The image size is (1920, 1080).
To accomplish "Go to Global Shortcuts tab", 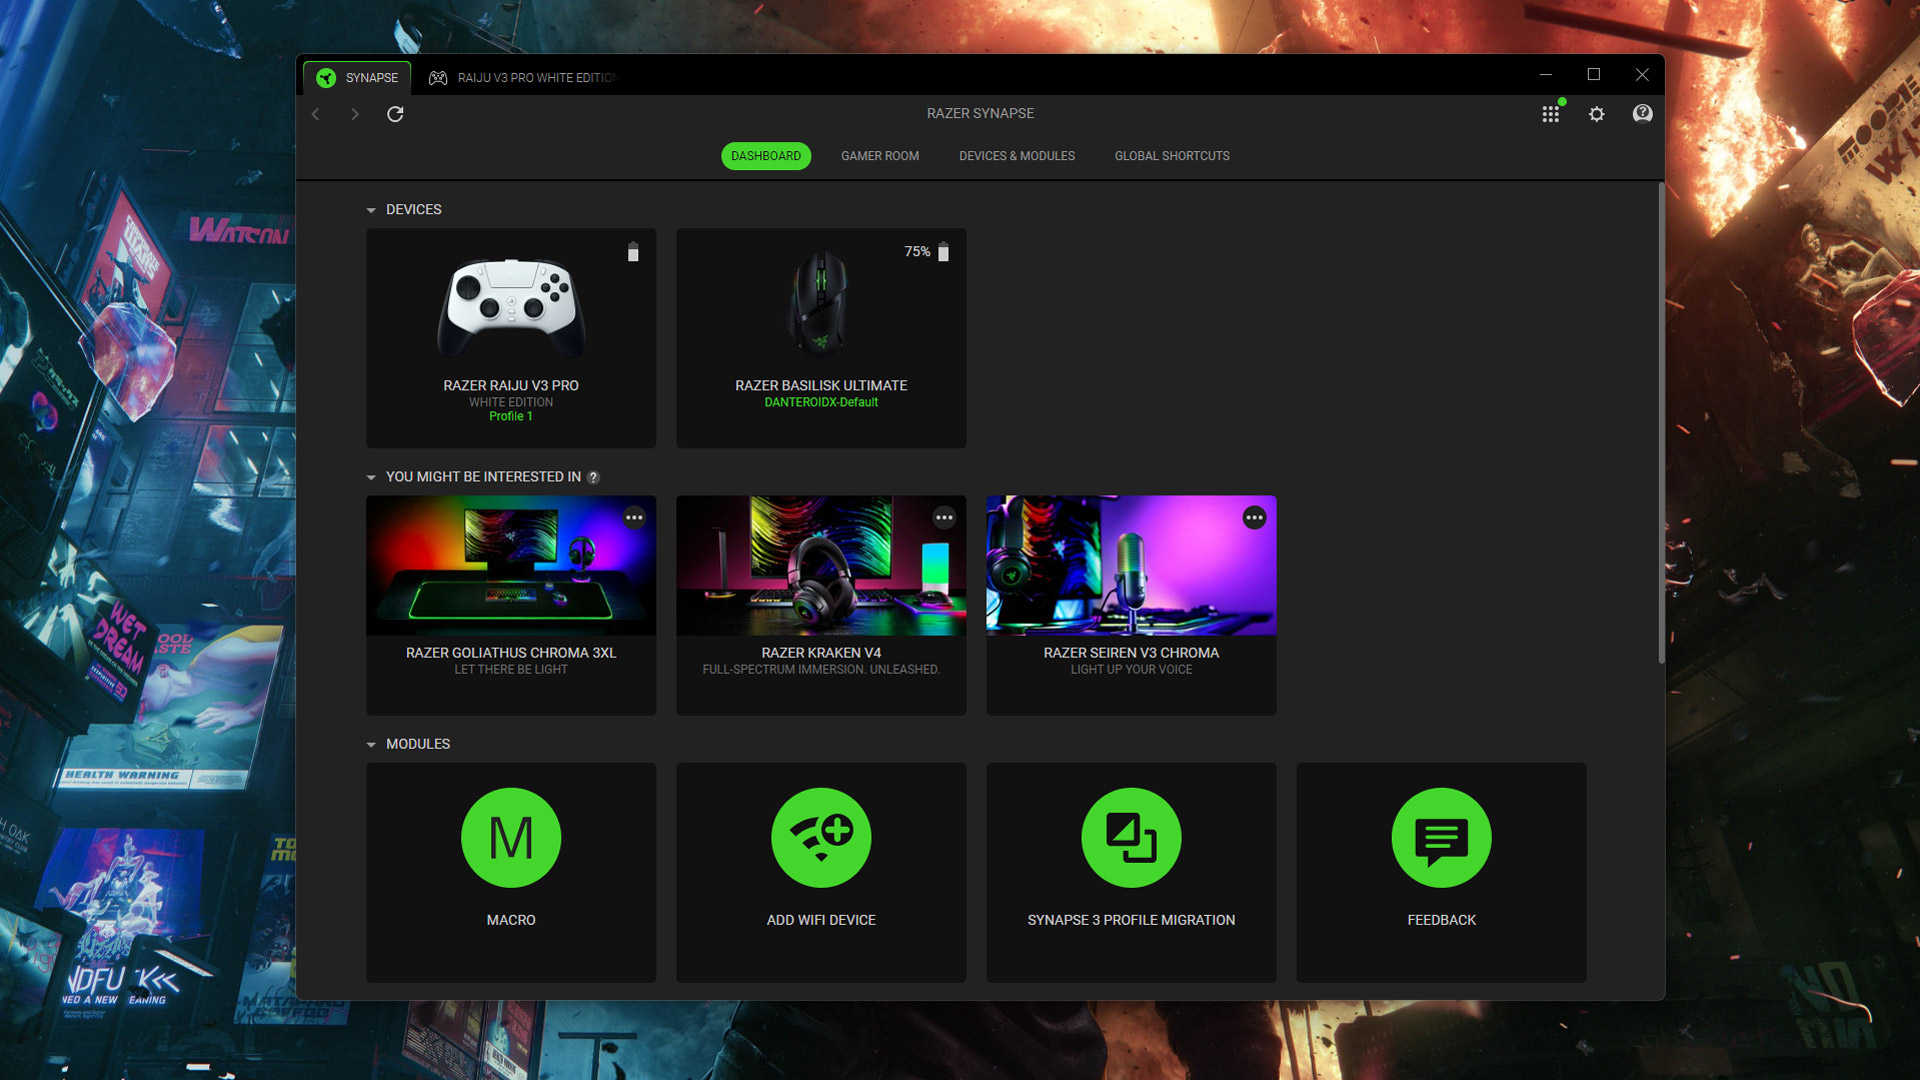I will coord(1172,156).
